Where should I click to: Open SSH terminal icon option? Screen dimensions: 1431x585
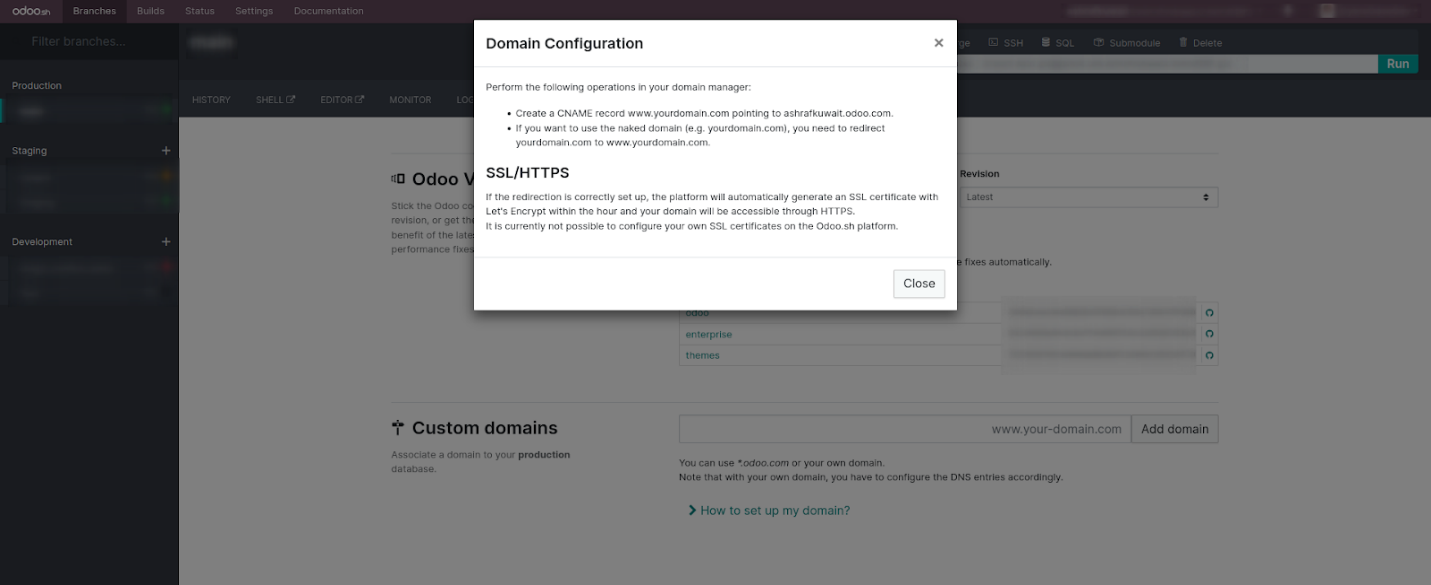point(993,43)
